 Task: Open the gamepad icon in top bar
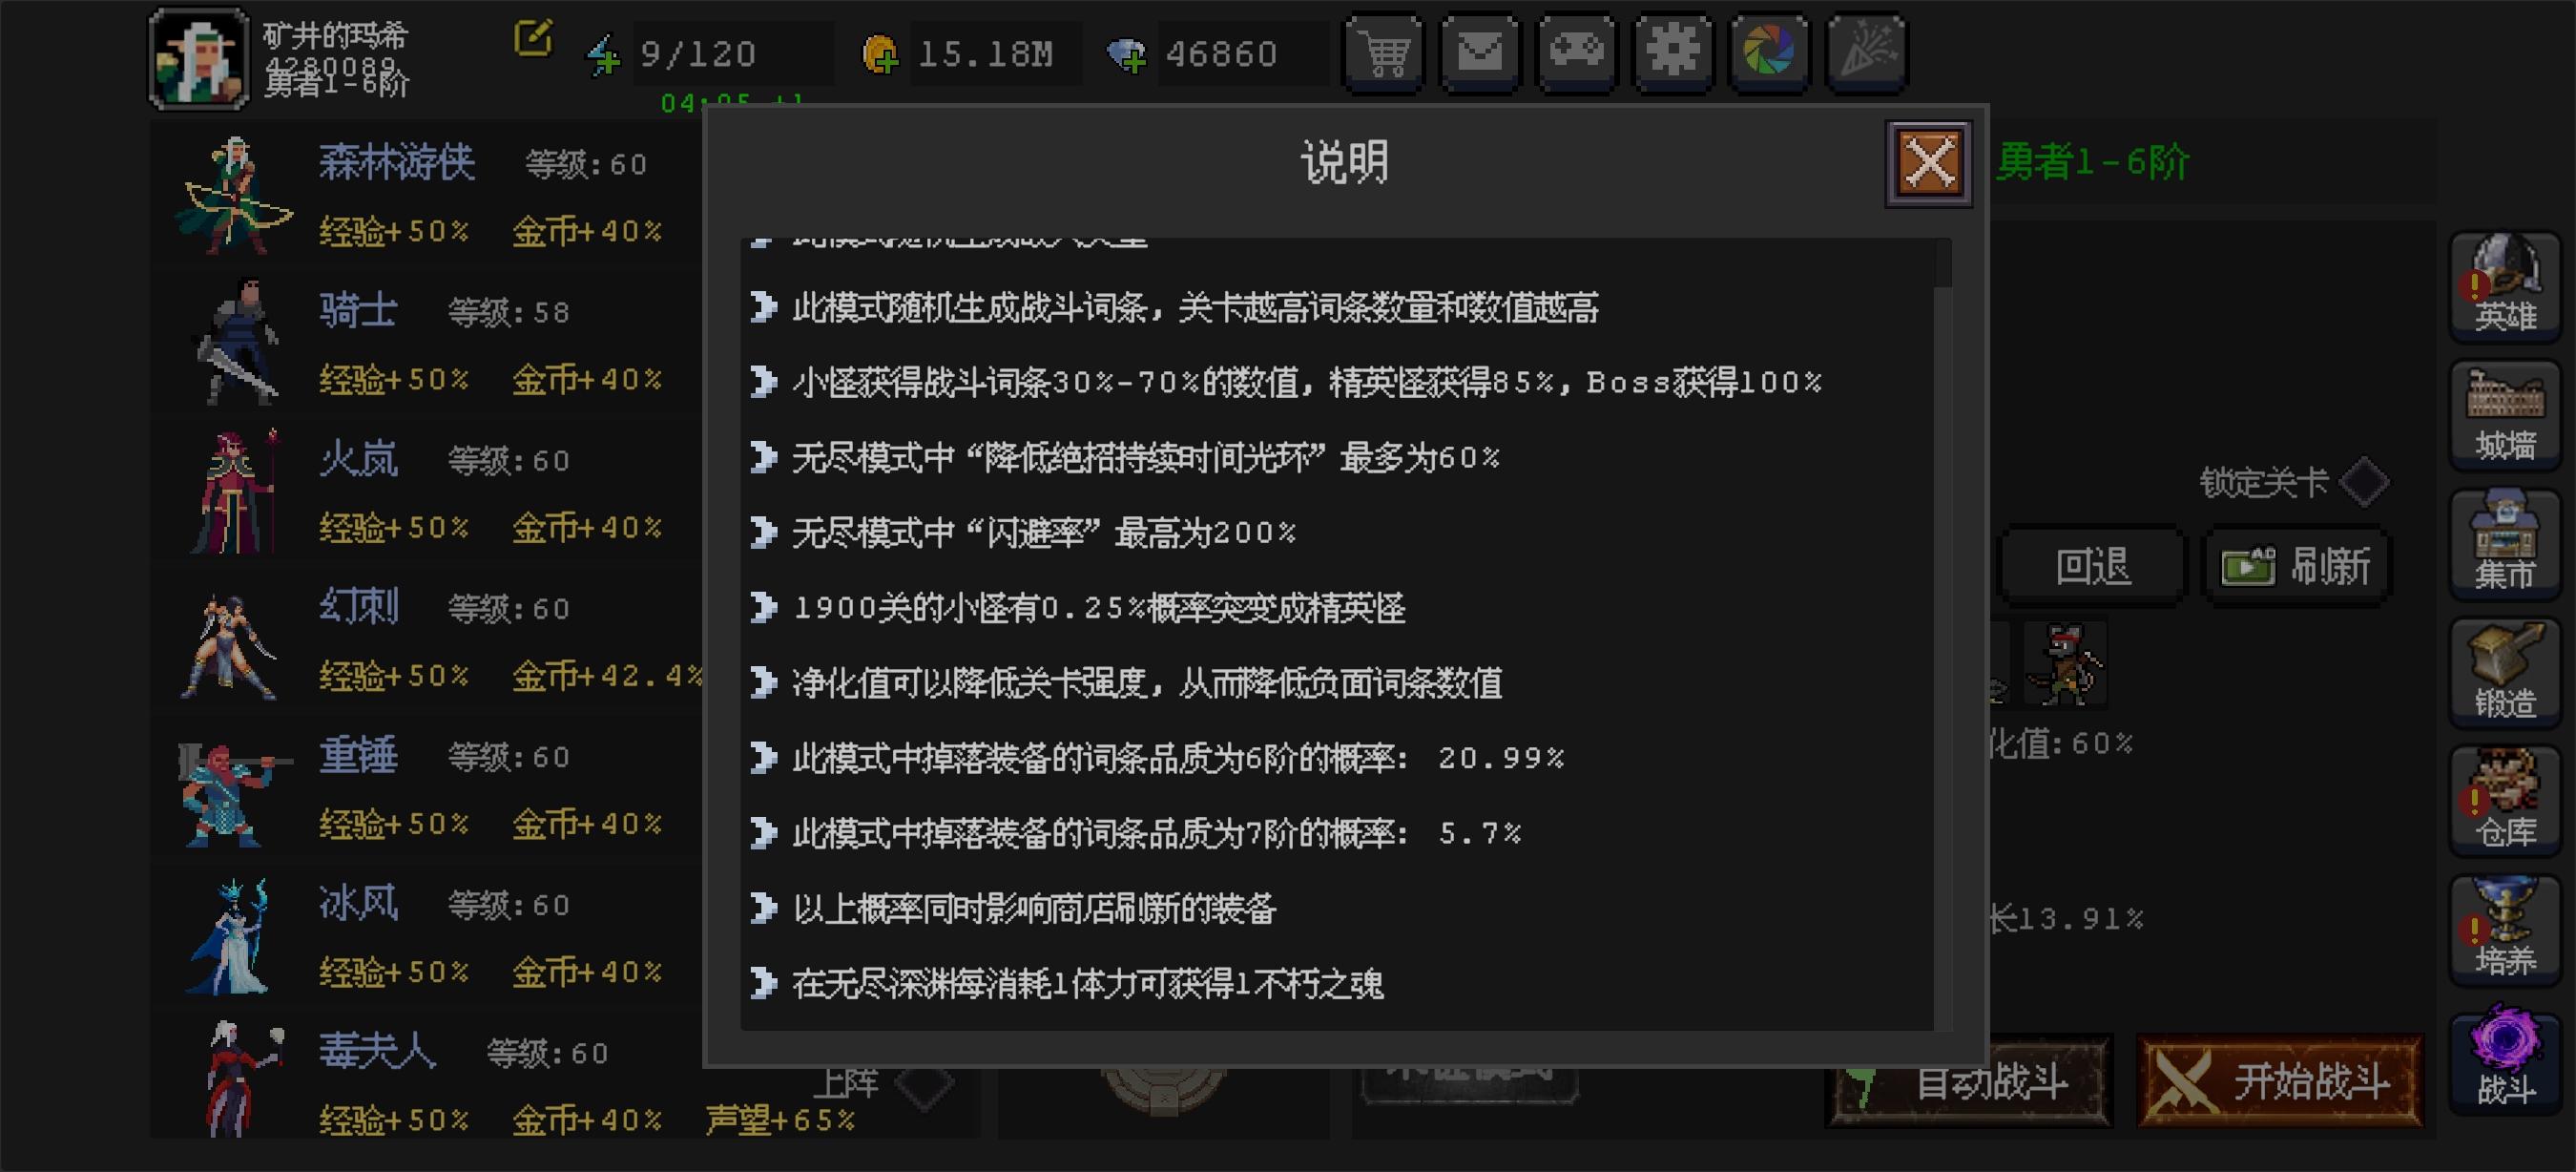(1576, 53)
